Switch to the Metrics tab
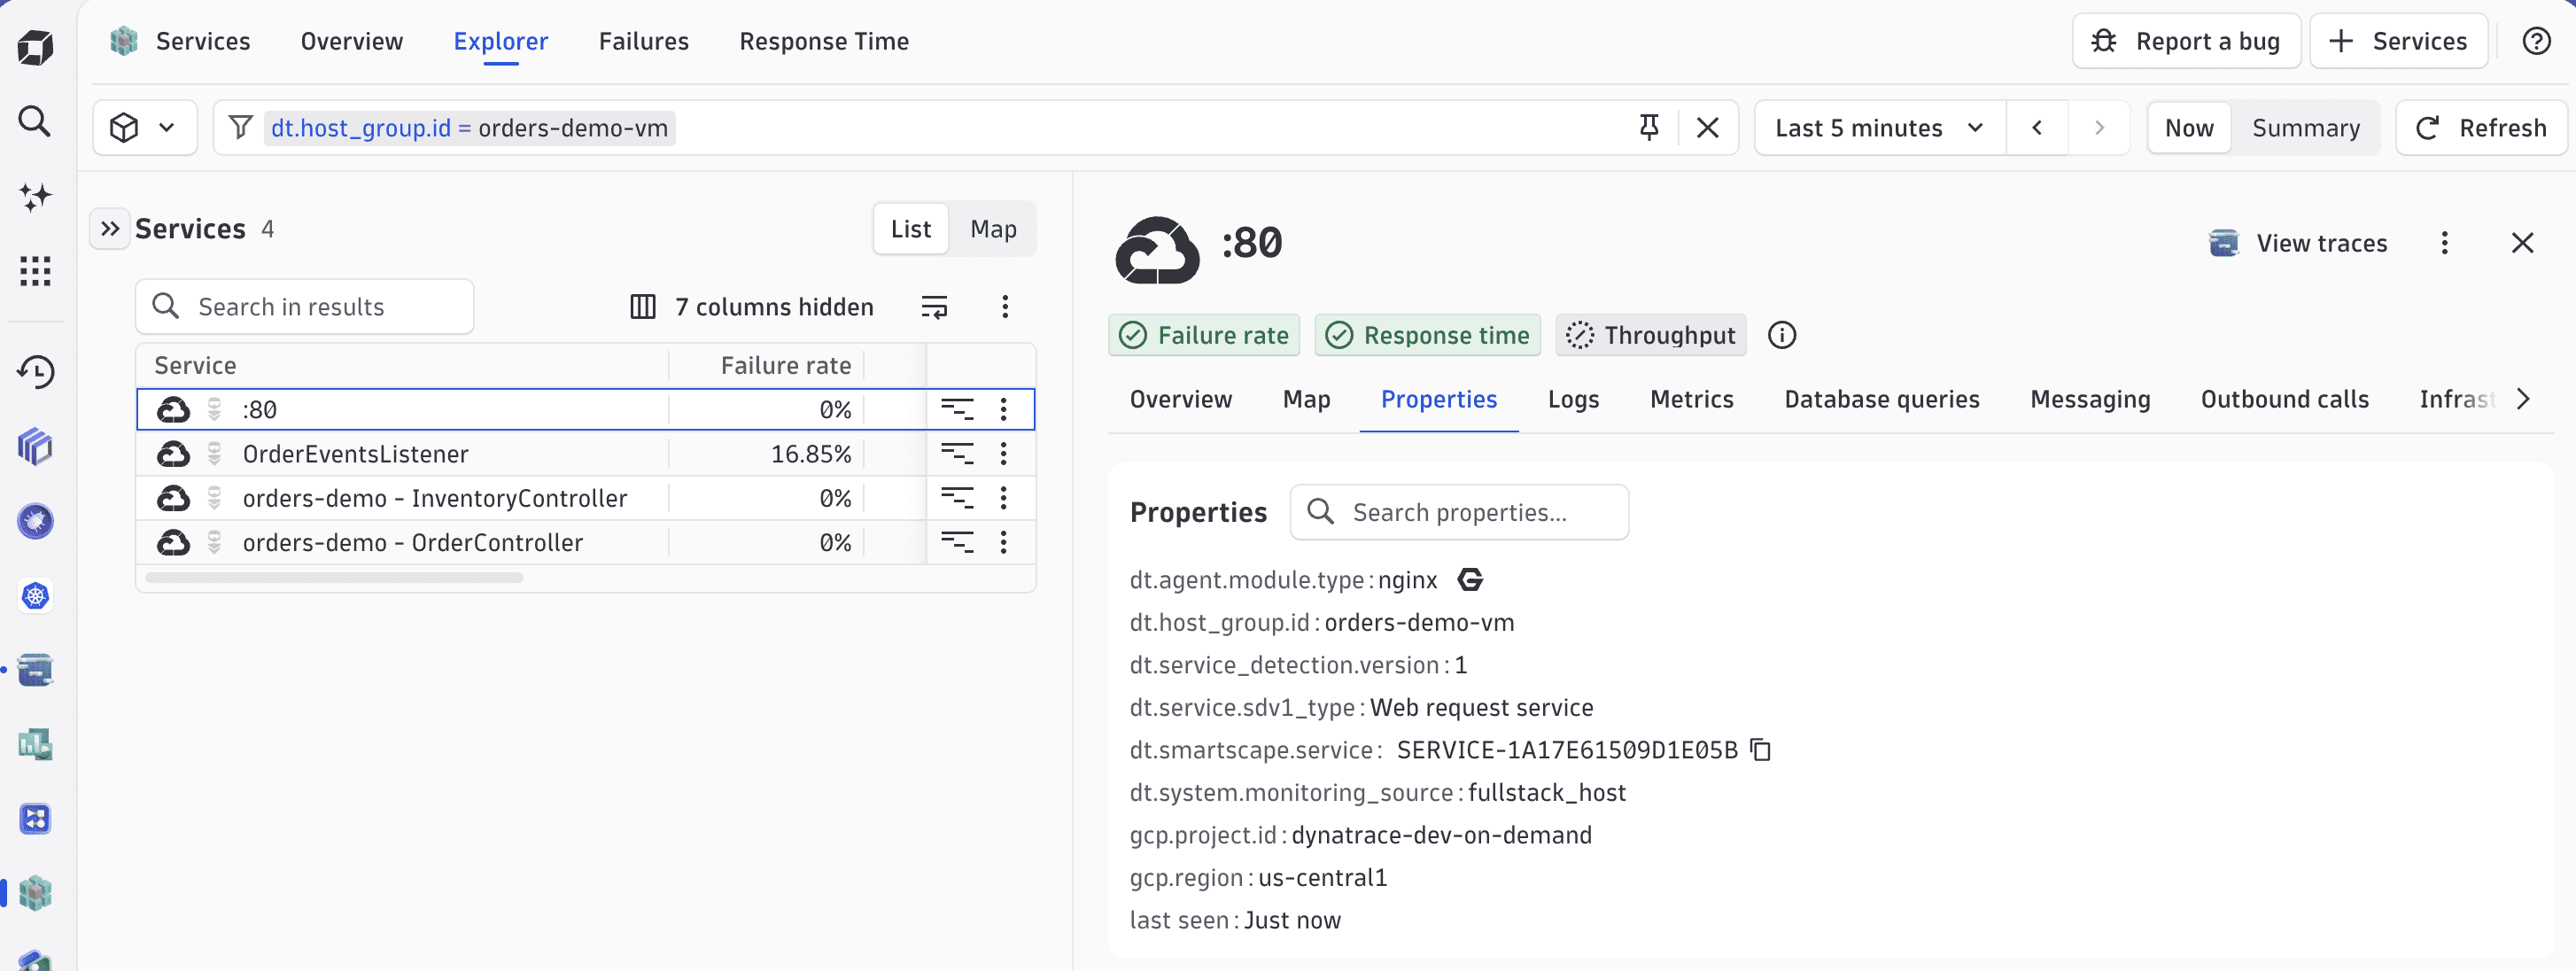2576x971 pixels. [x=1691, y=399]
